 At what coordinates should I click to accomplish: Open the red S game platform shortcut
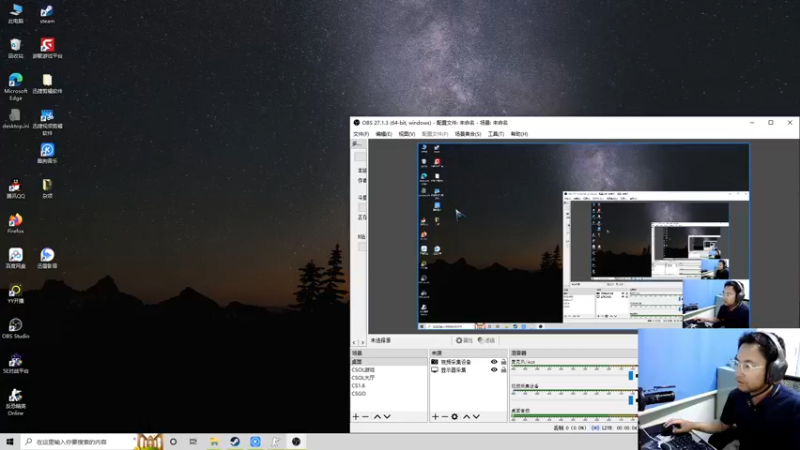tap(47, 48)
